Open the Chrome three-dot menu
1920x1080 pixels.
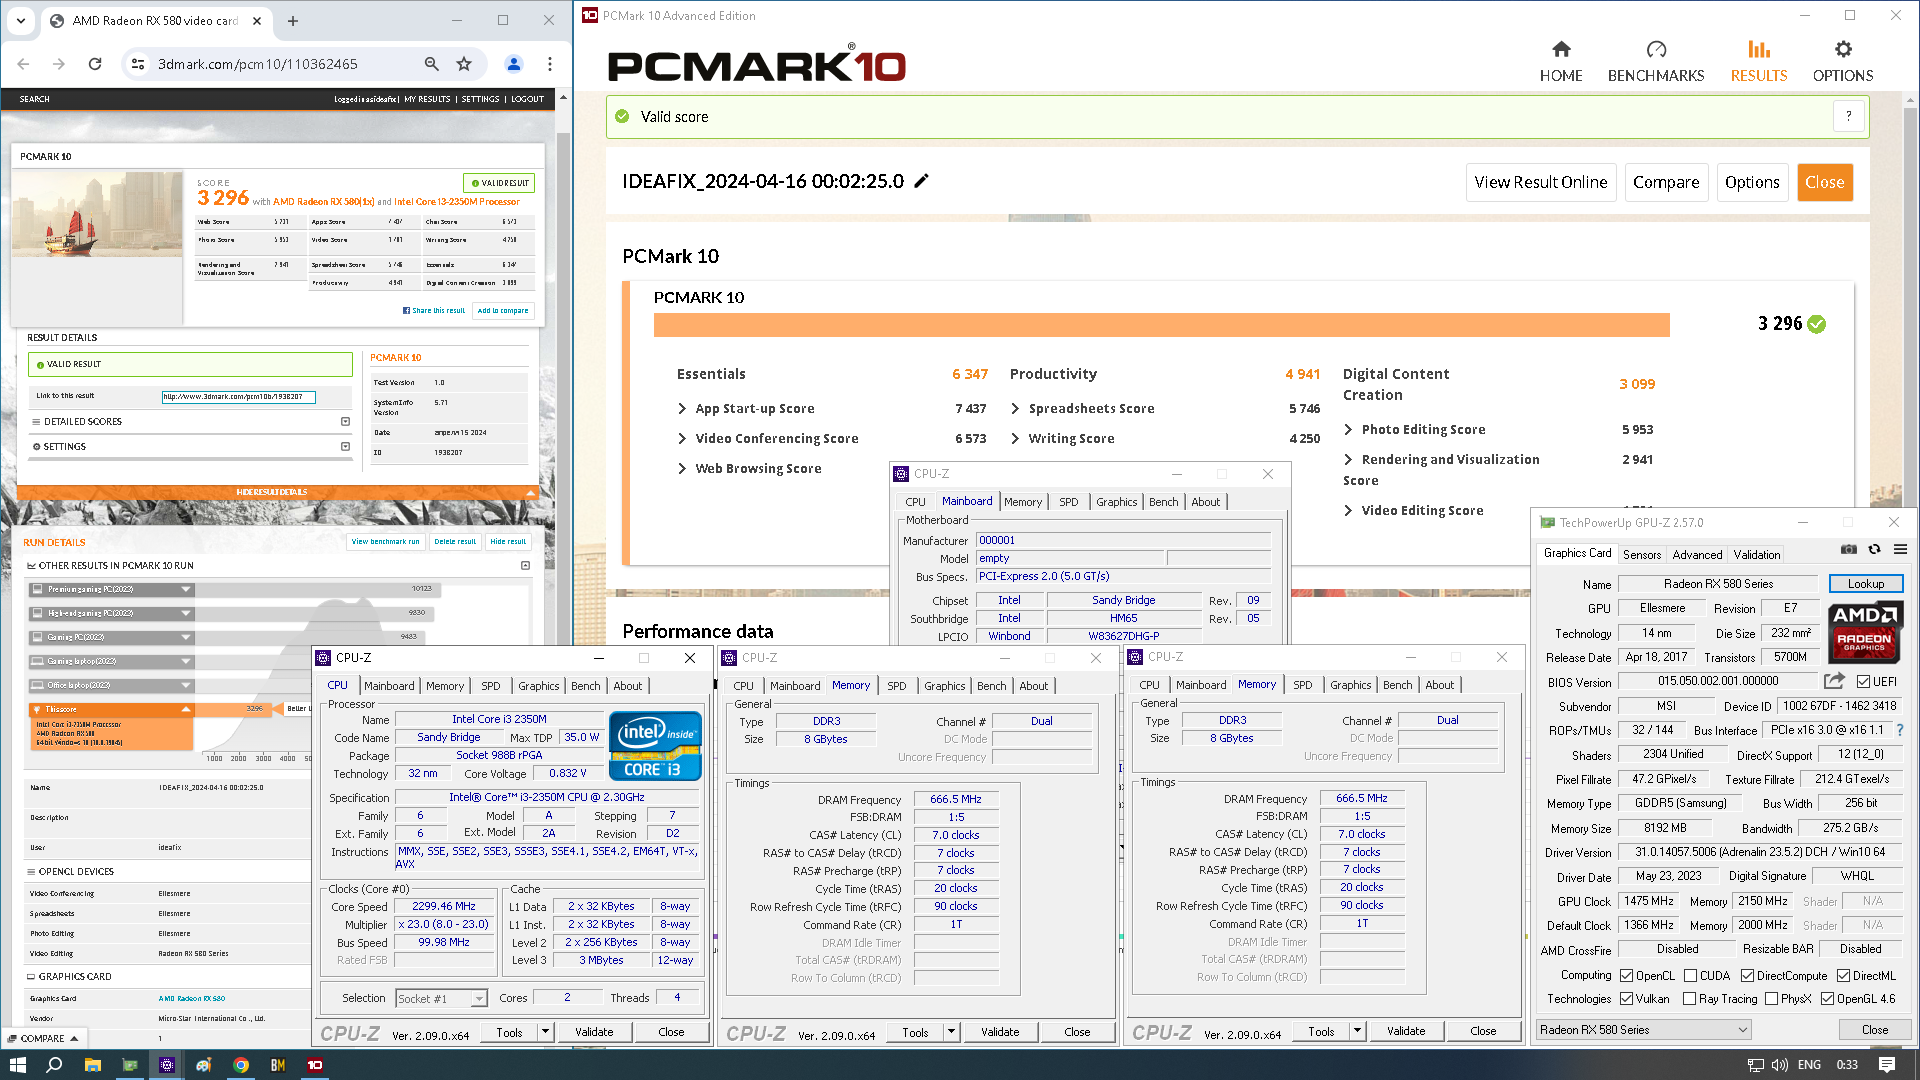click(x=550, y=64)
